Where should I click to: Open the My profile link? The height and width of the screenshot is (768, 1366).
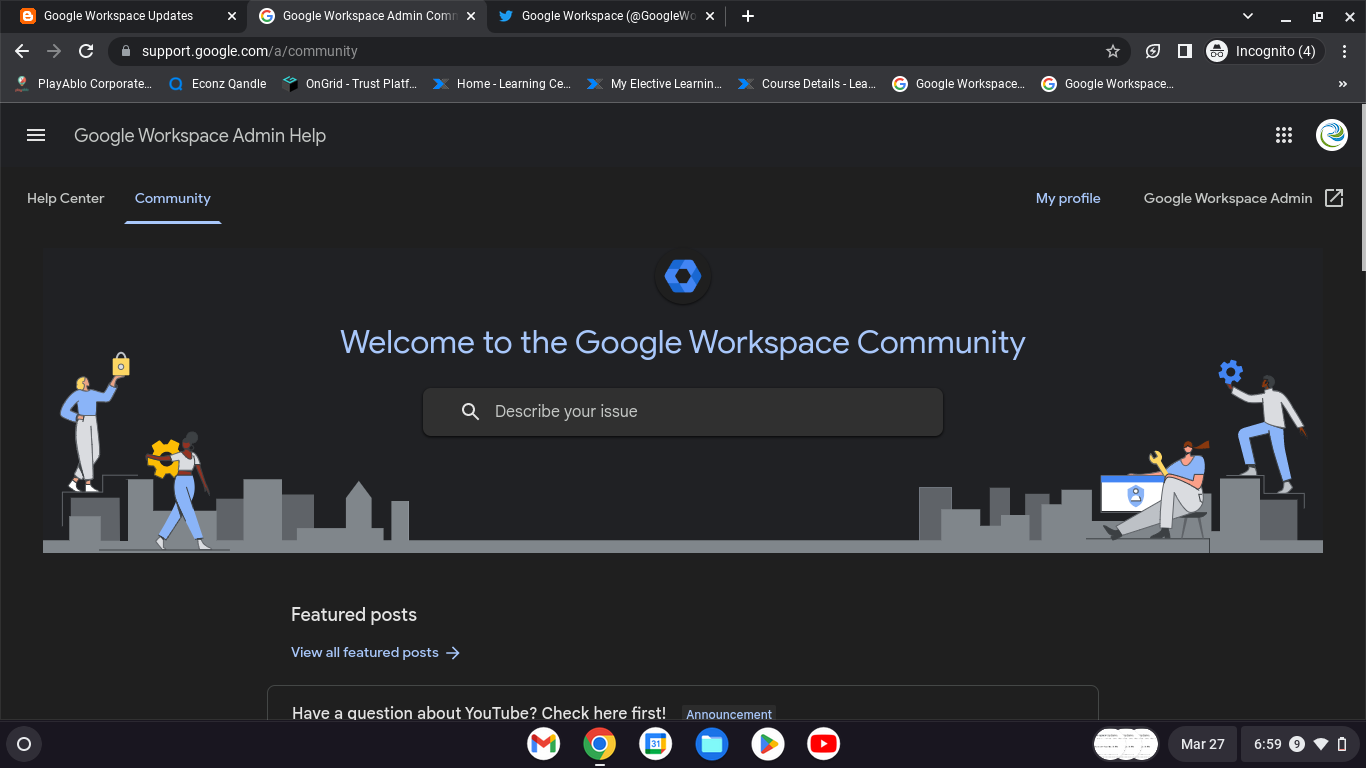(1068, 198)
